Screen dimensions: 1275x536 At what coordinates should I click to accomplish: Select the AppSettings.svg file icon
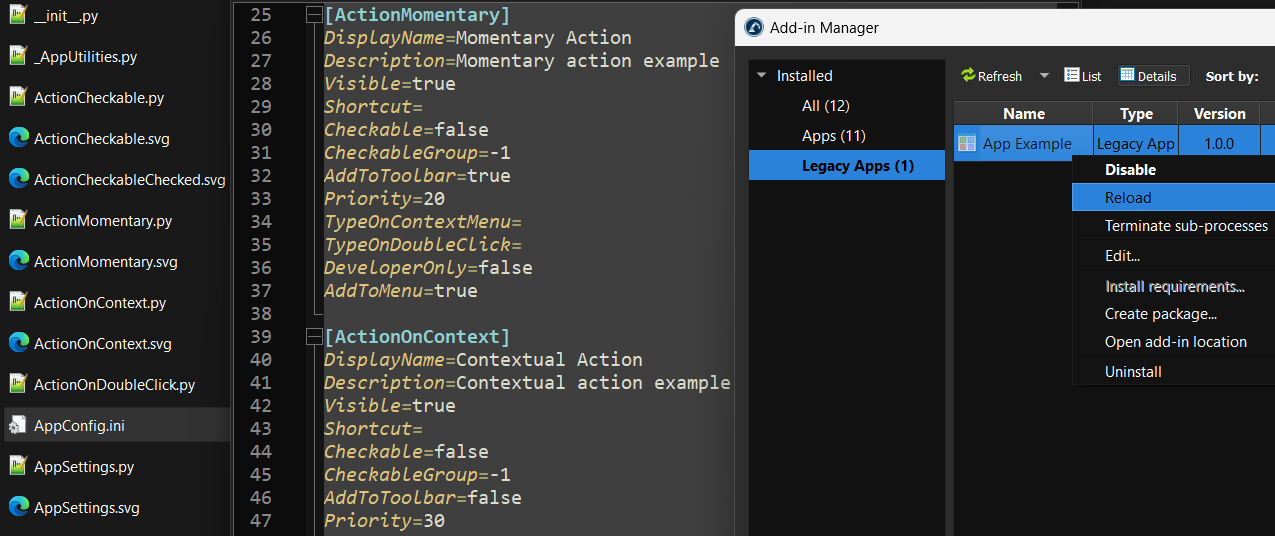(x=18, y=507)
